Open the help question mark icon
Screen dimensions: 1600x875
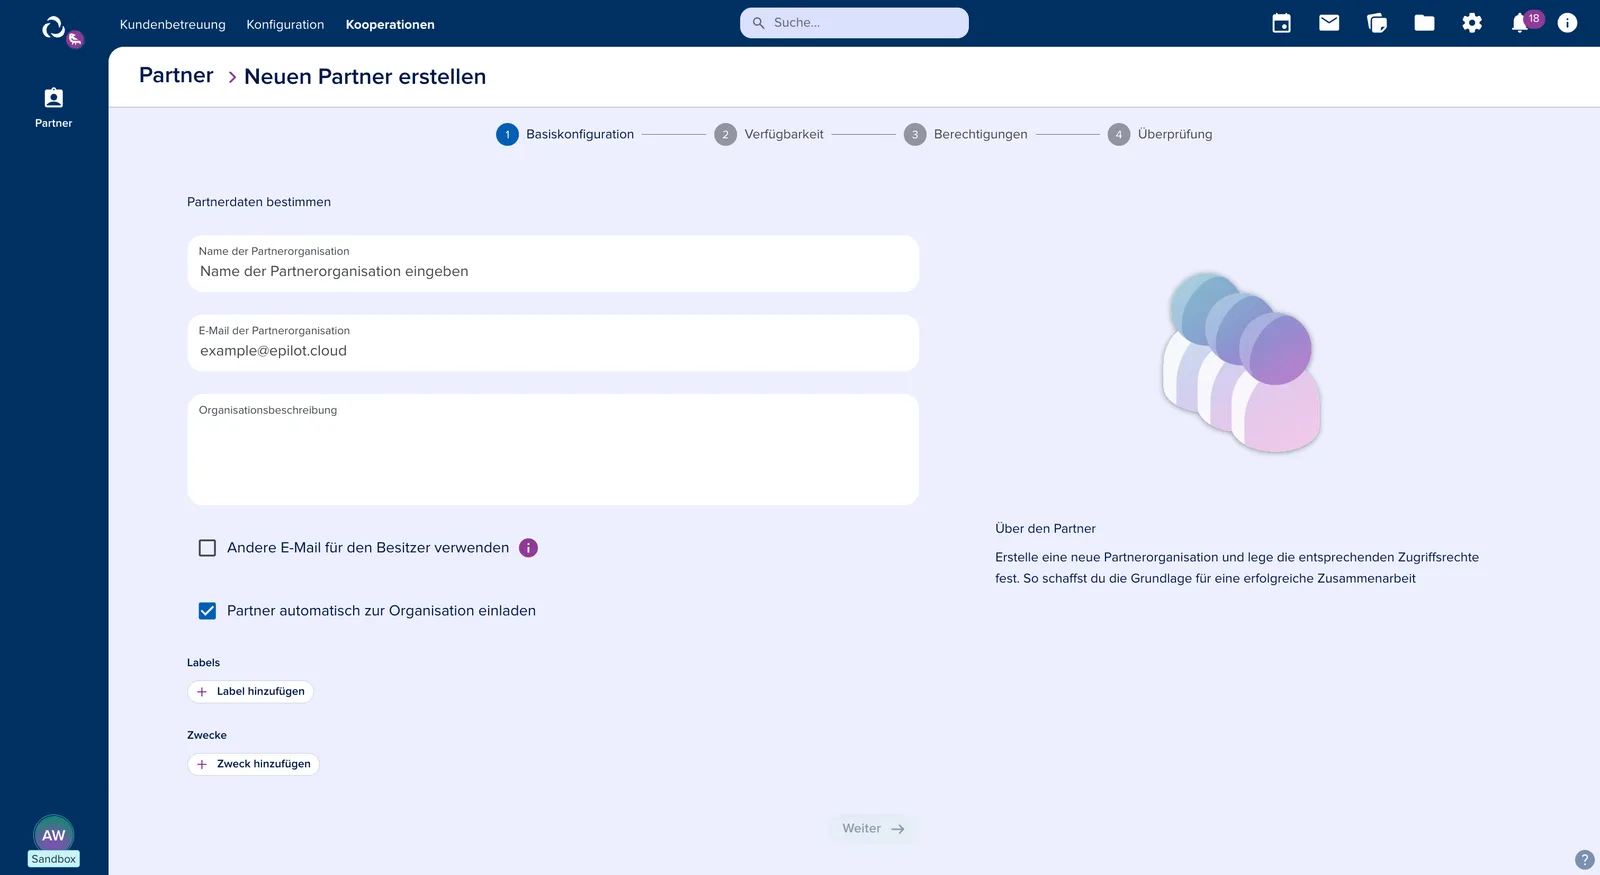(1585, 860)
